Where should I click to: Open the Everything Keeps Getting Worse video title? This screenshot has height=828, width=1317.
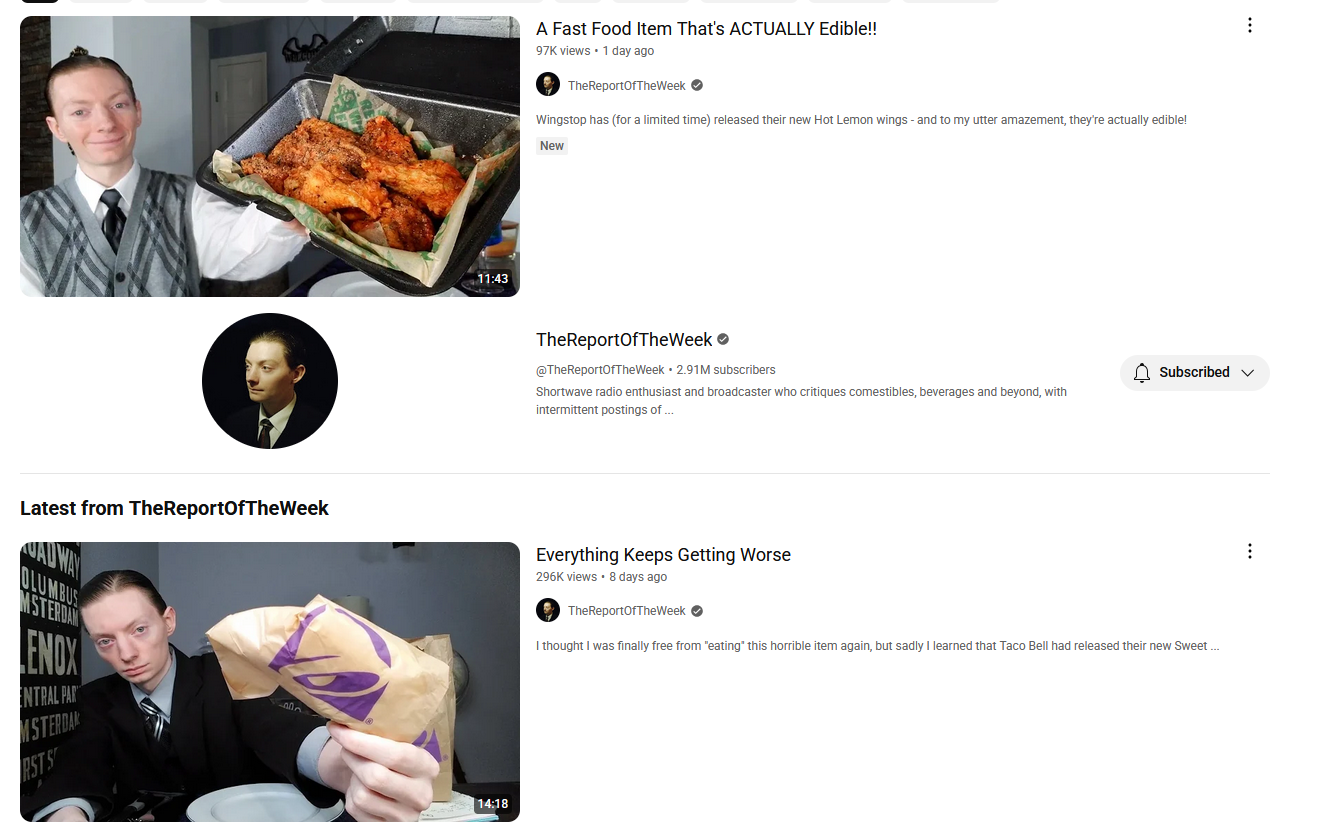tap(663, 555)
